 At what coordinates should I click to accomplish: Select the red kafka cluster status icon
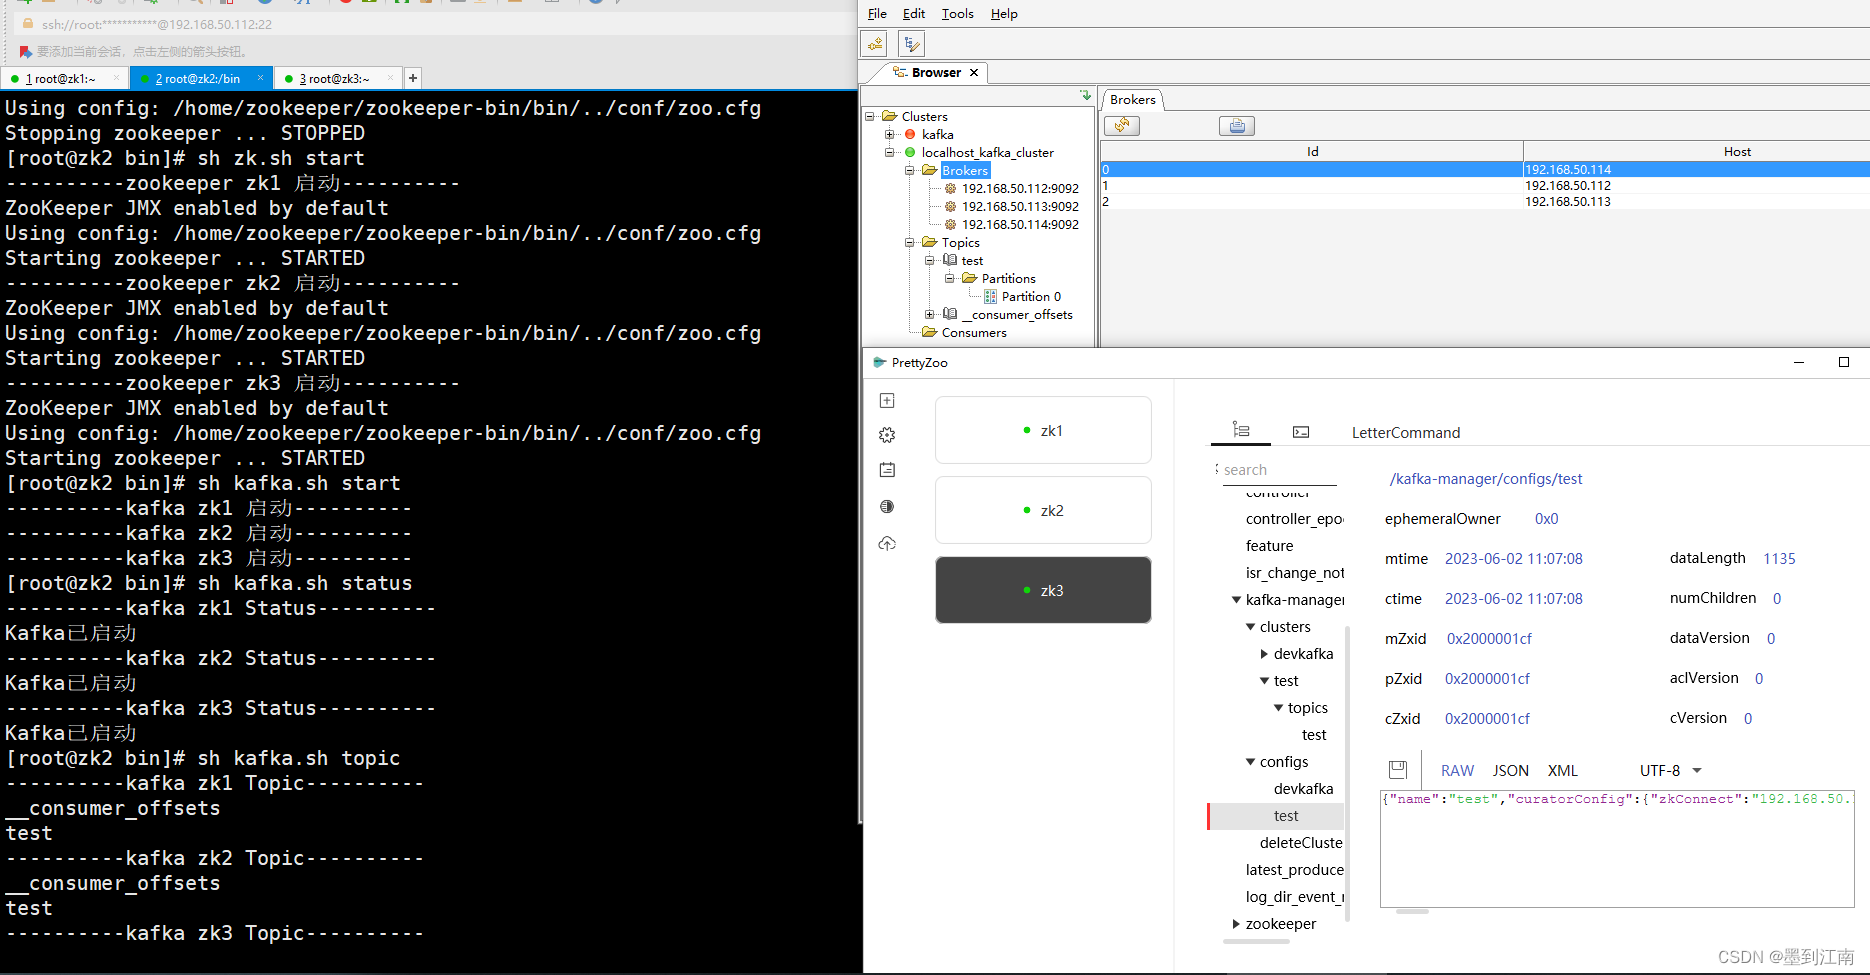(910, 134)
